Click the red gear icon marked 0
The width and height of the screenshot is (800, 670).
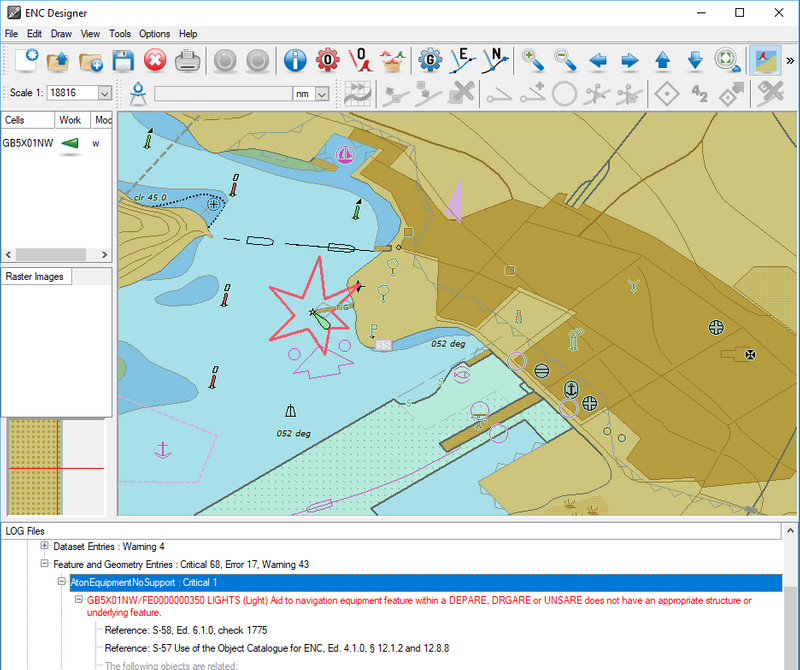(328, 61)
